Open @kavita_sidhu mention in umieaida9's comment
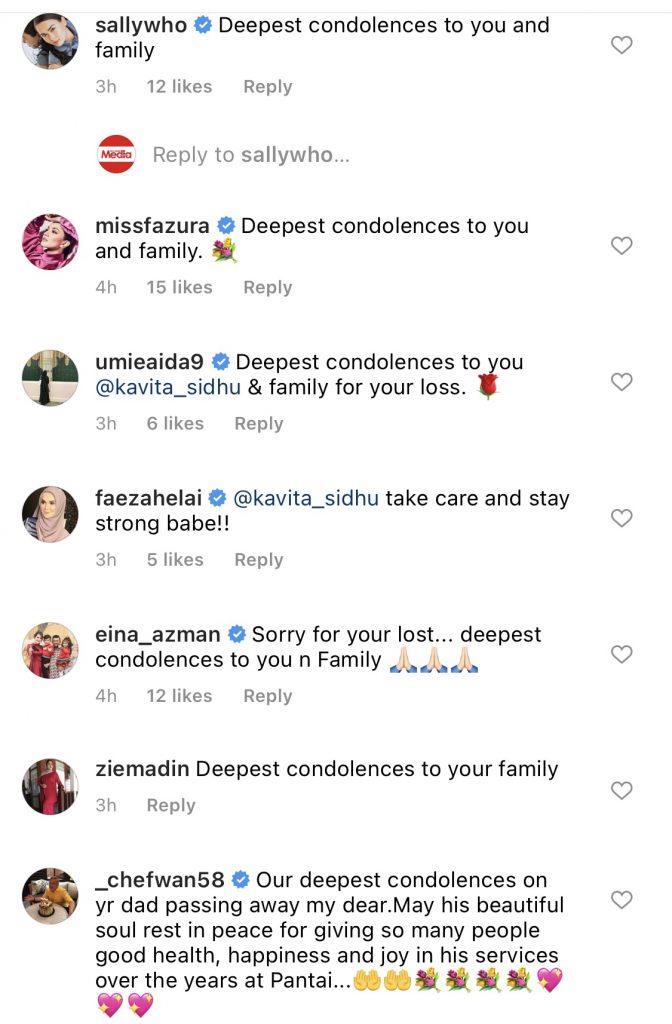 click(168, 387)
